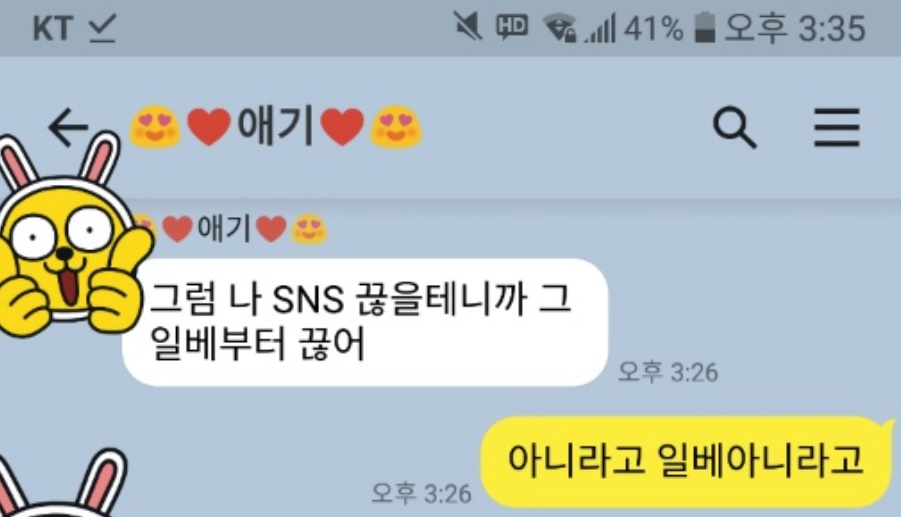Select the yellow bubble '아니라고 일베아니라고'

(685, 461)
